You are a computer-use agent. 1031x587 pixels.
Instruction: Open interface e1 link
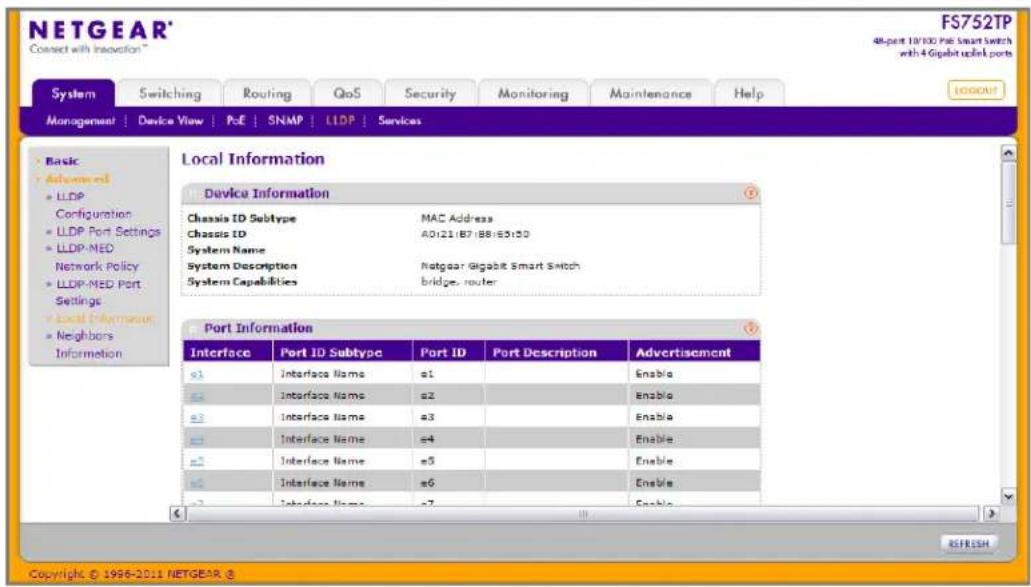coord(197,374)
